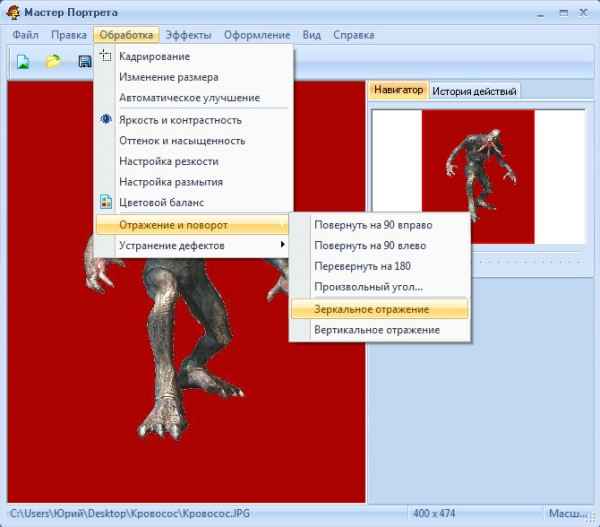Image resolution: width=600 pixels, height=527 pixels.
Task: Click the Мастер Портрета app icon
Action: pyautogui.click(x=12, y=12)
